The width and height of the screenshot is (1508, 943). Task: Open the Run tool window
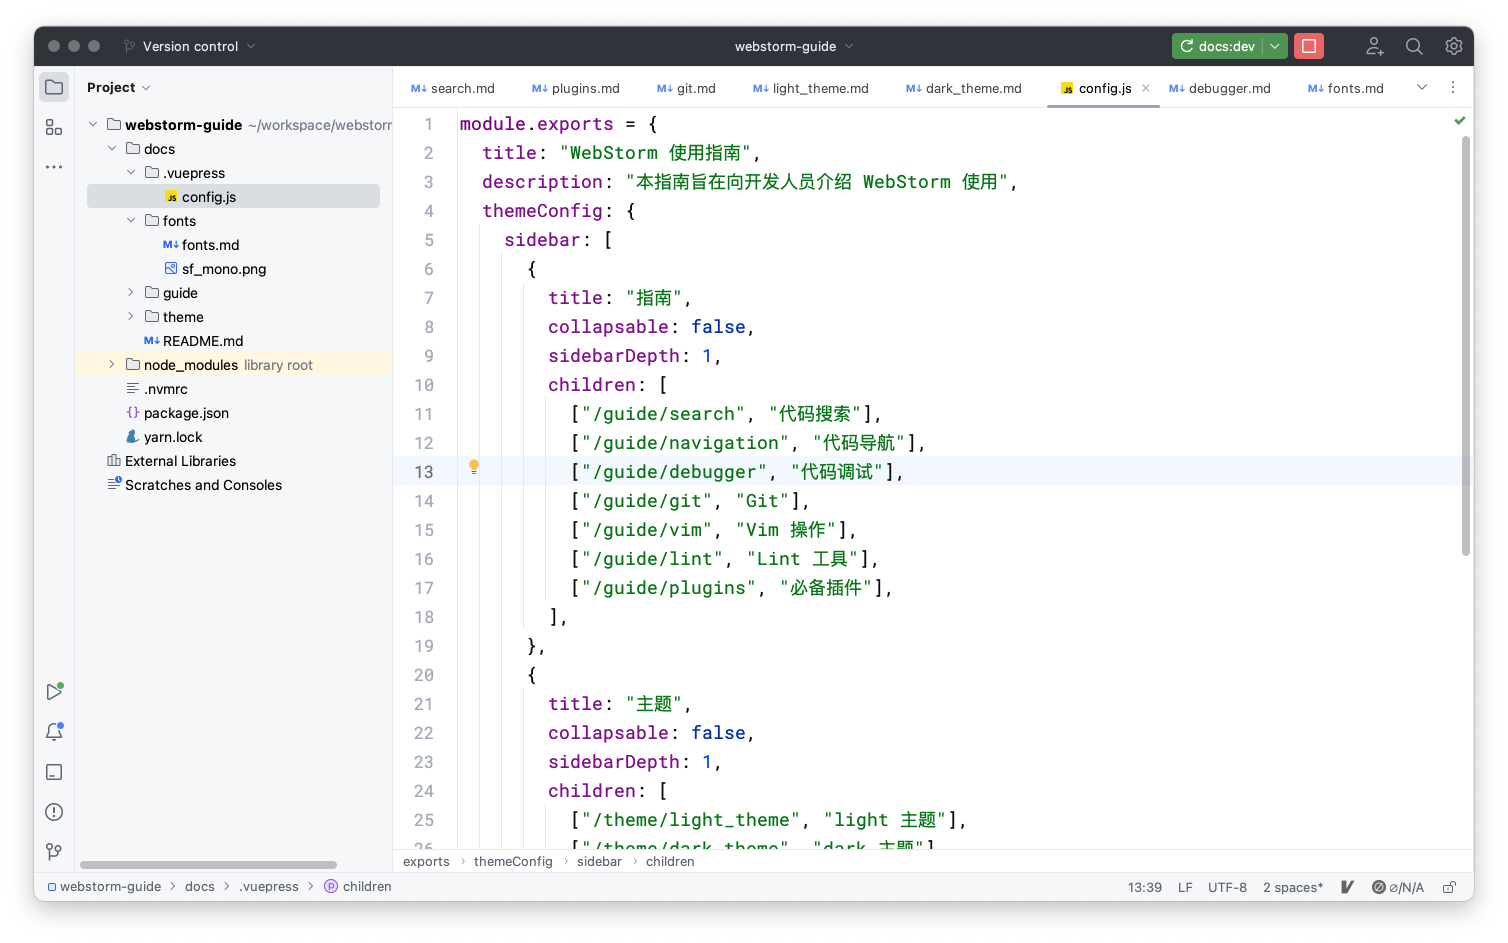coord(54,692)
